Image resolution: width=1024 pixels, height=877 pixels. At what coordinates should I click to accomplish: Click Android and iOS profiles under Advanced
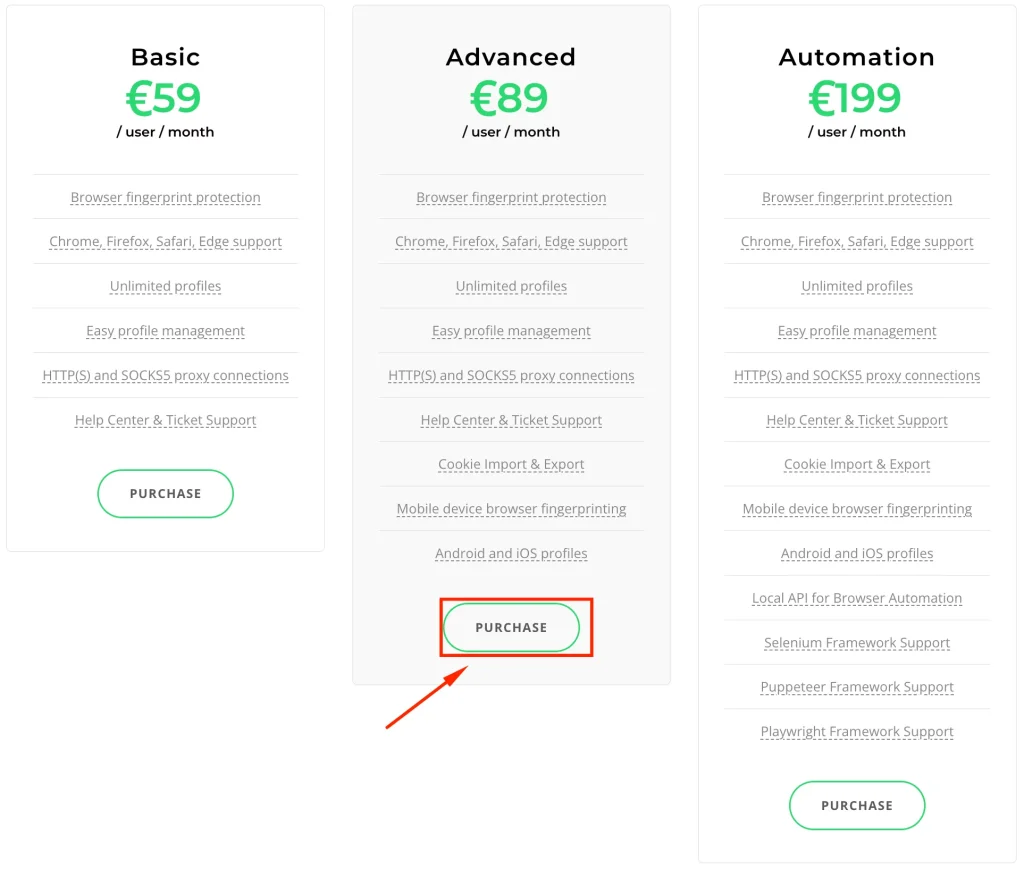[511, 553]
